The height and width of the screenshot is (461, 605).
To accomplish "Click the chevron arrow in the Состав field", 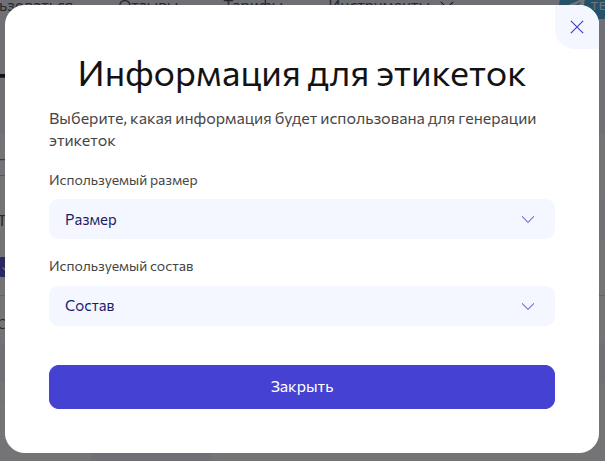I will pyautogui.click(x=528, y=306).
